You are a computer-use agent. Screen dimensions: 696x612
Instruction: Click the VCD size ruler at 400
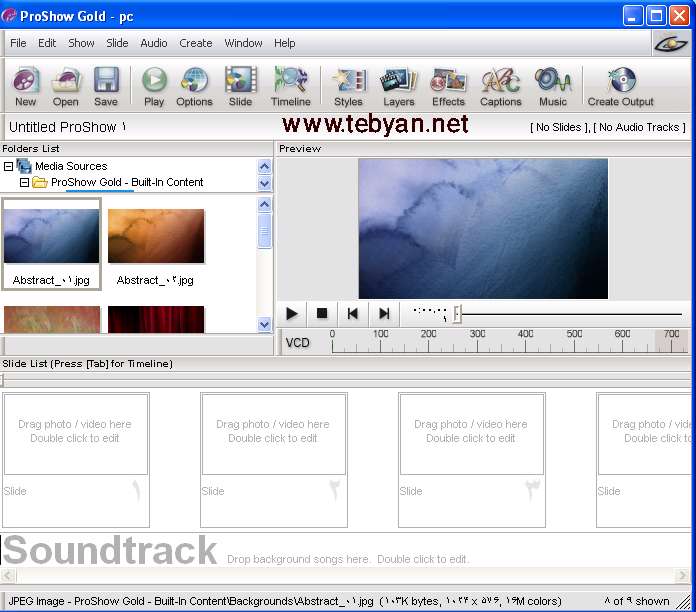[x=526, y=342]
